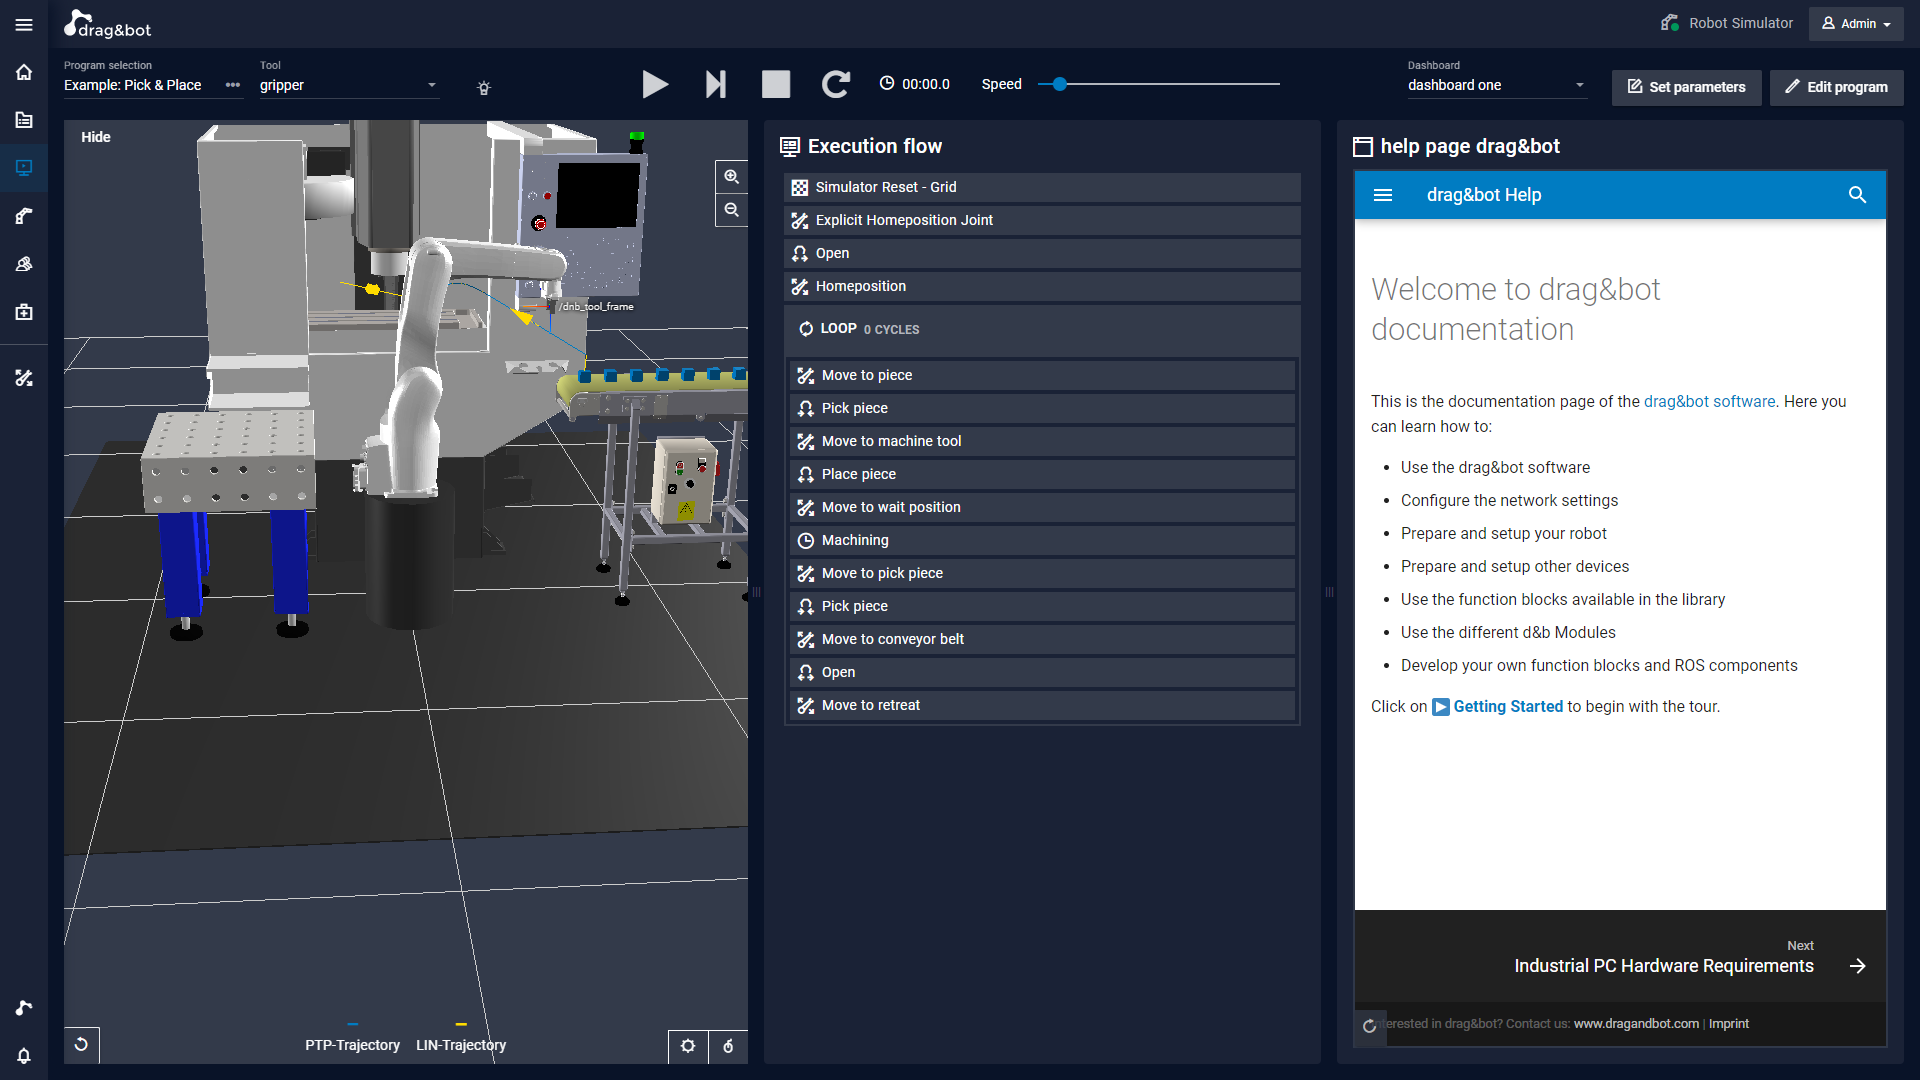Click Set parameters button
The height and width of the screenshot is (1080, 1920).
coord(1686,87)
